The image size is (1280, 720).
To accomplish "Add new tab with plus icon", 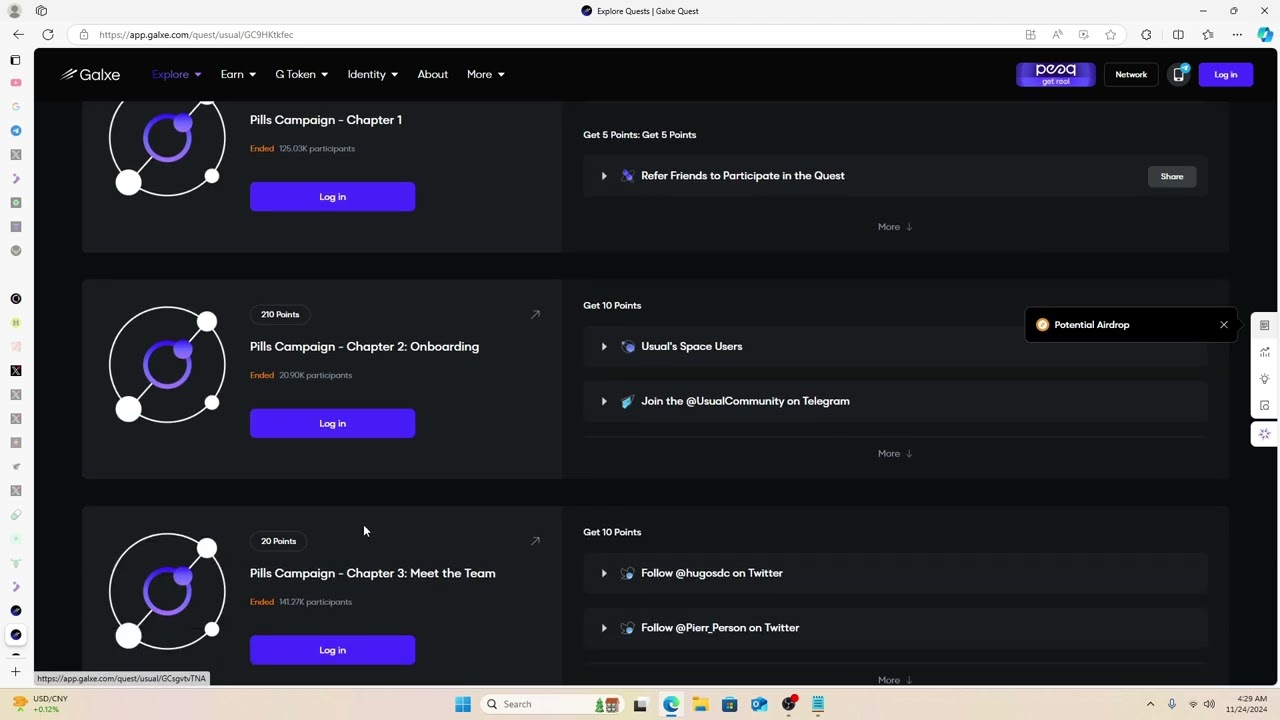I will tap(15, 672).
